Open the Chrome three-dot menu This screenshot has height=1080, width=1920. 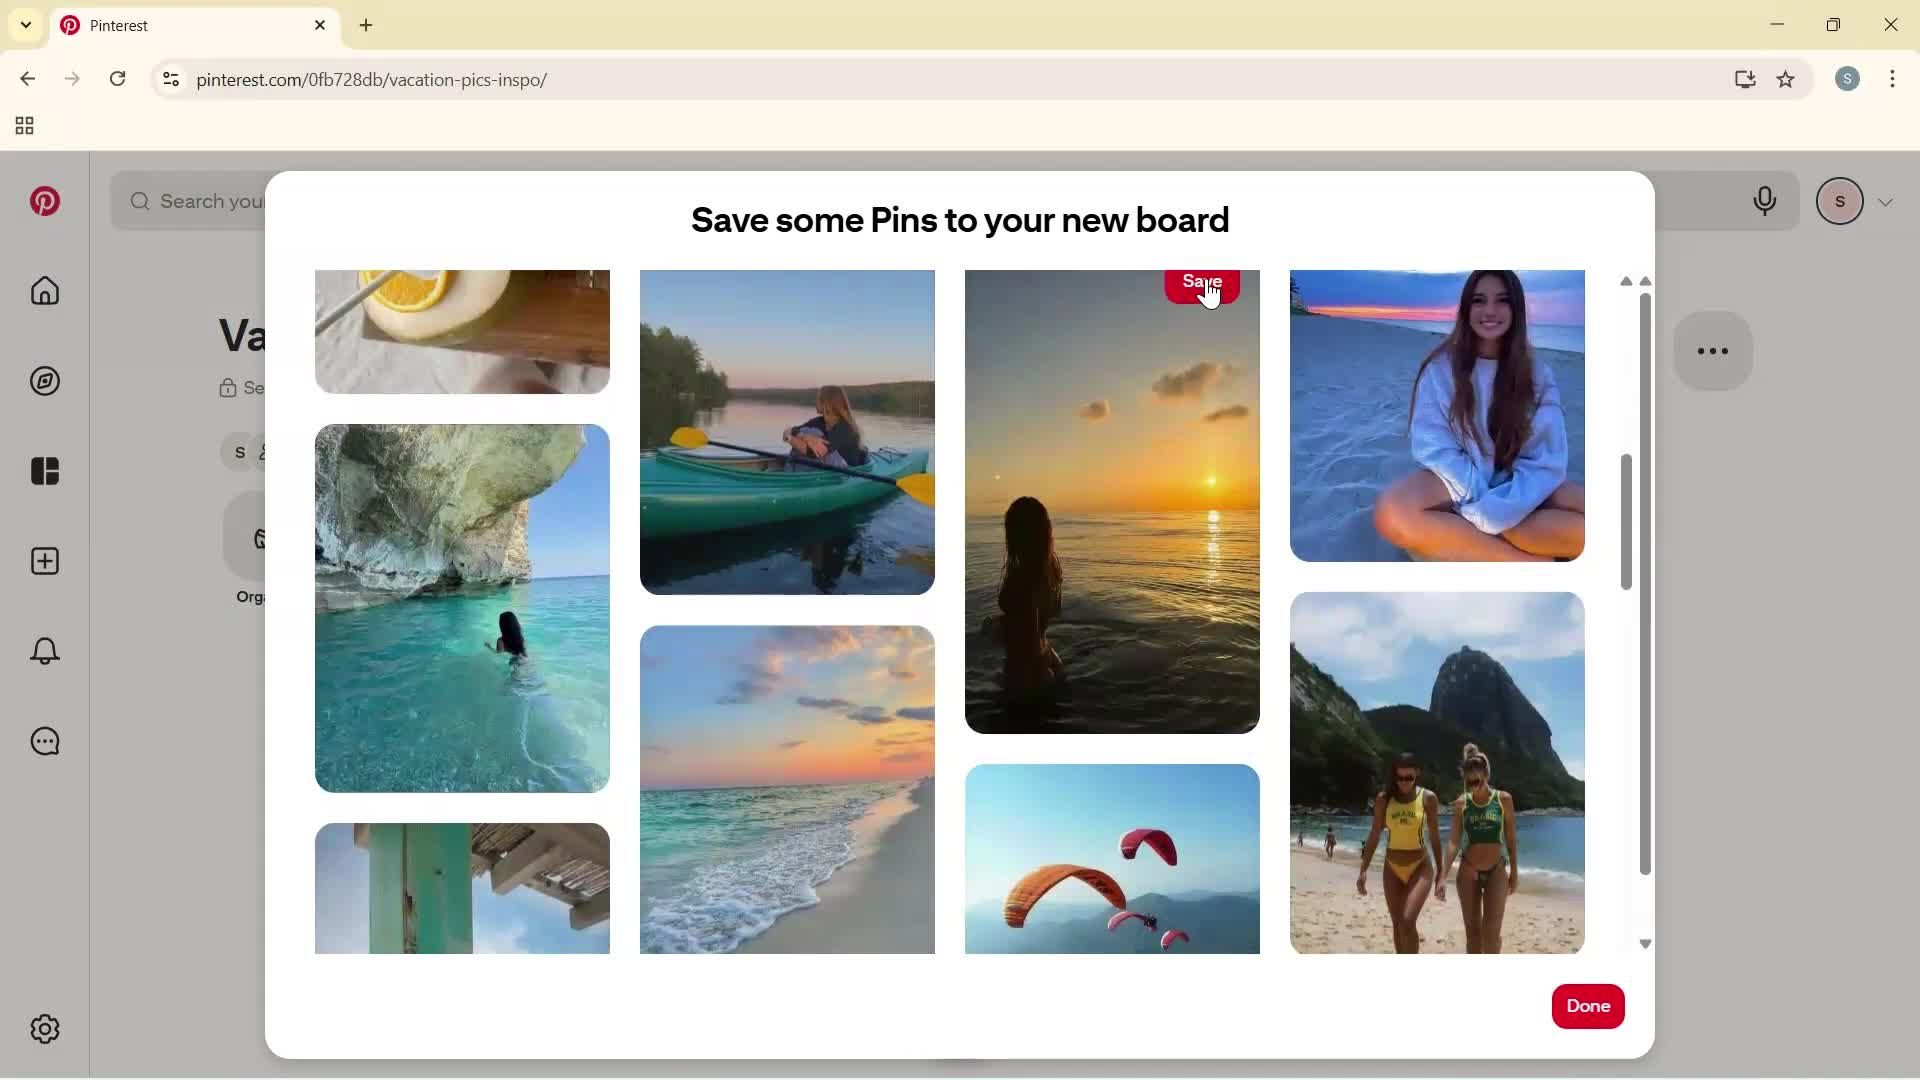(x=1893, y=79)
